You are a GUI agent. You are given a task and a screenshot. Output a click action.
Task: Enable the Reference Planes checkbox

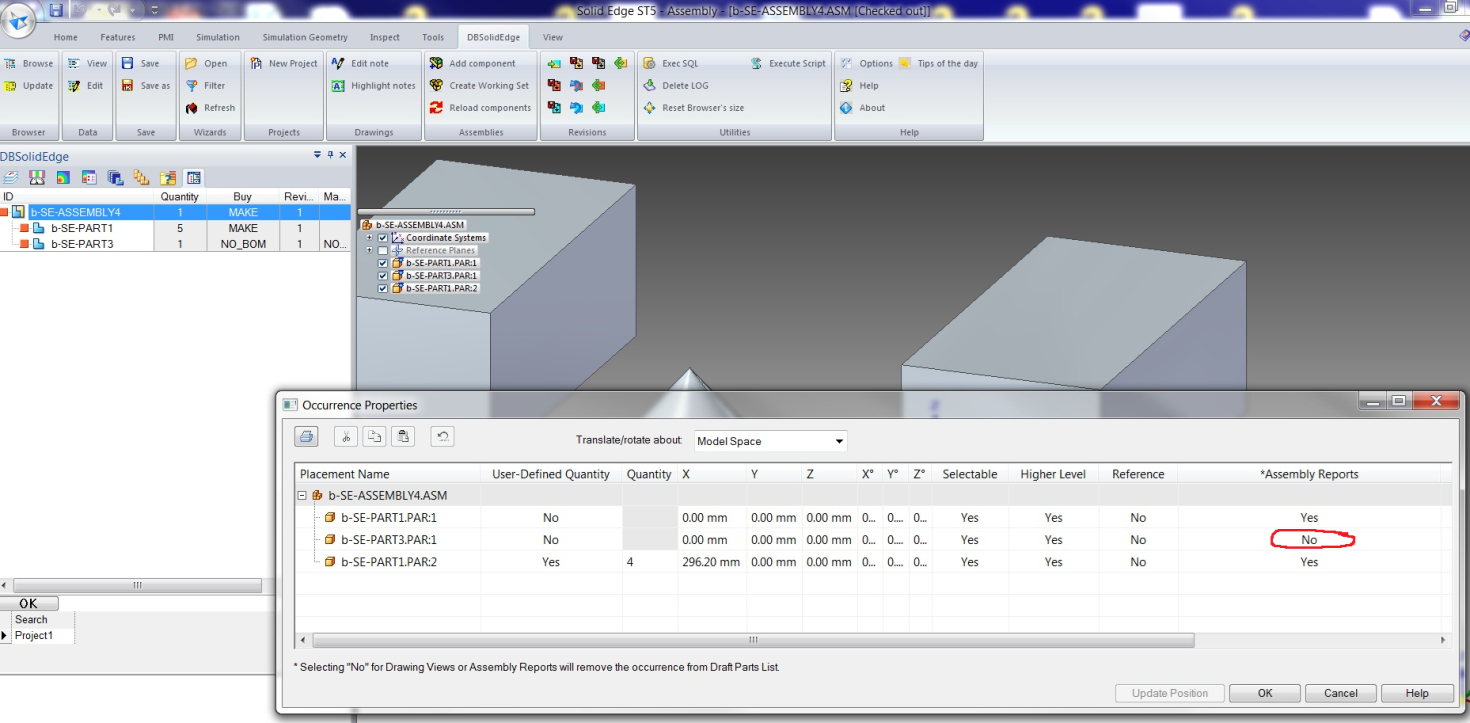pos(383,251)
